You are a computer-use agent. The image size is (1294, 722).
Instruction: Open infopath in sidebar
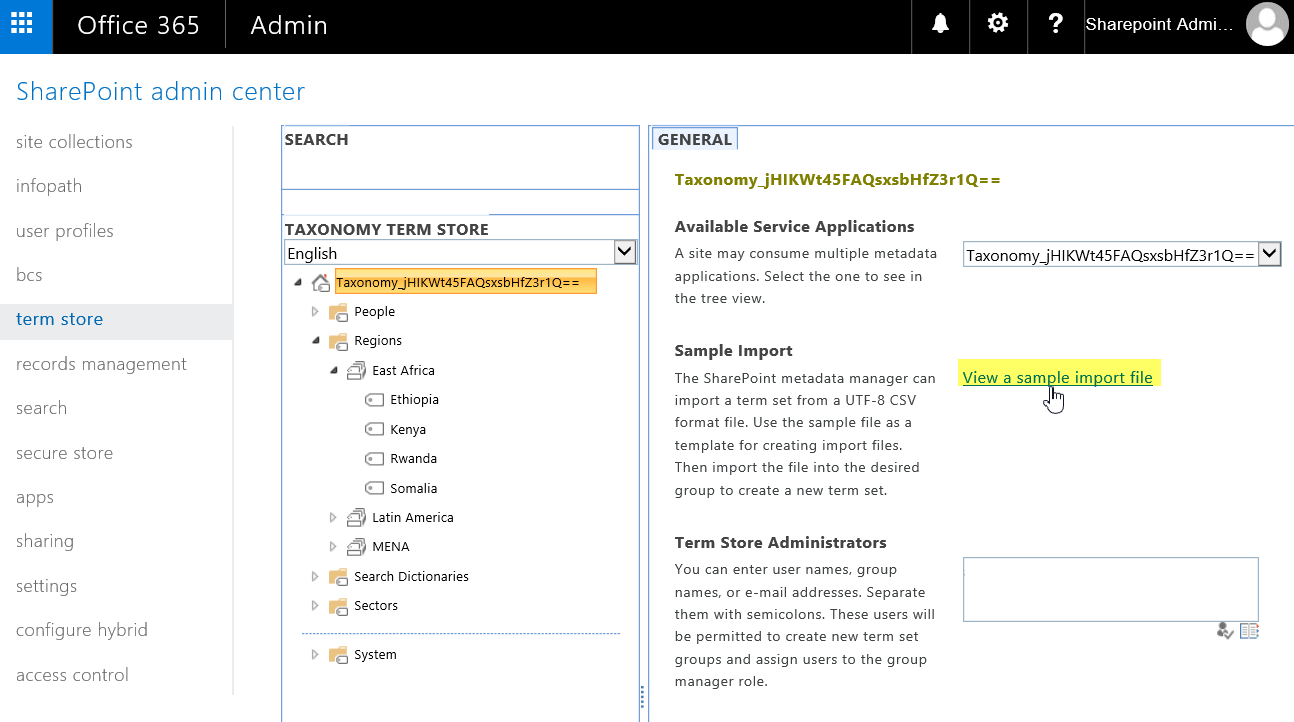(49, 186)
